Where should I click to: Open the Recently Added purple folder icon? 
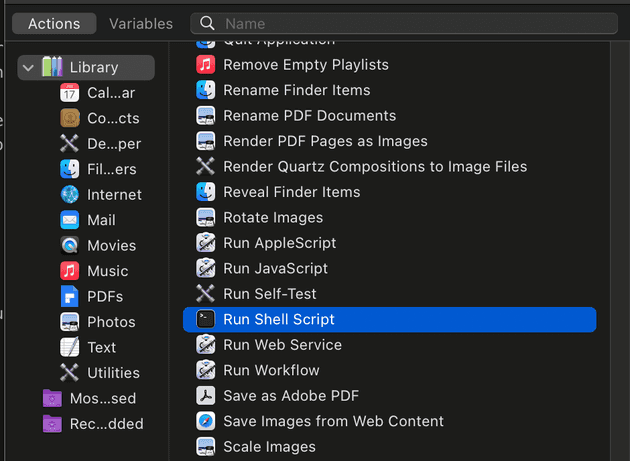[x=52, y=424]
